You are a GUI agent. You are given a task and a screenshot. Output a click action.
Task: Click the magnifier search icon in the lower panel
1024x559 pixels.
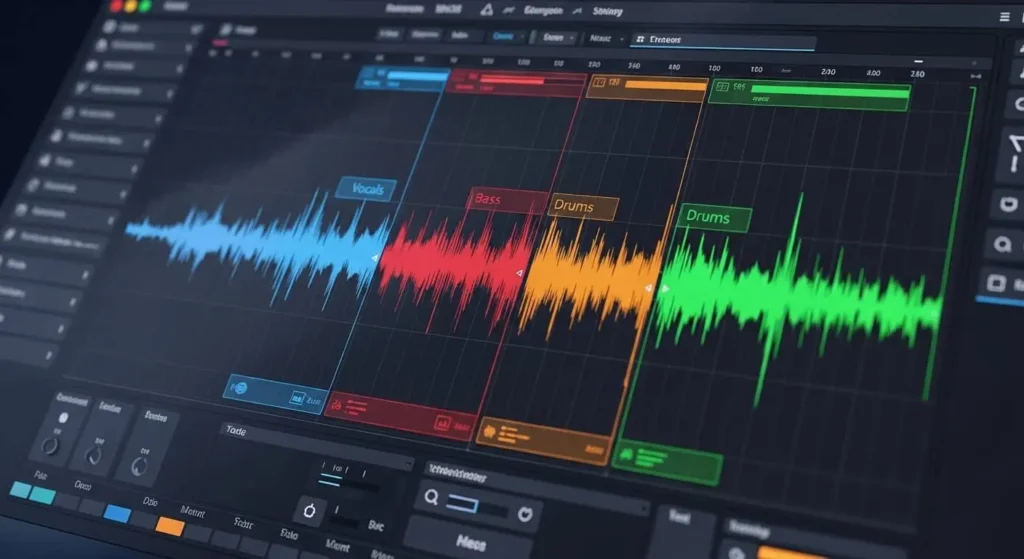click(431, 497)
